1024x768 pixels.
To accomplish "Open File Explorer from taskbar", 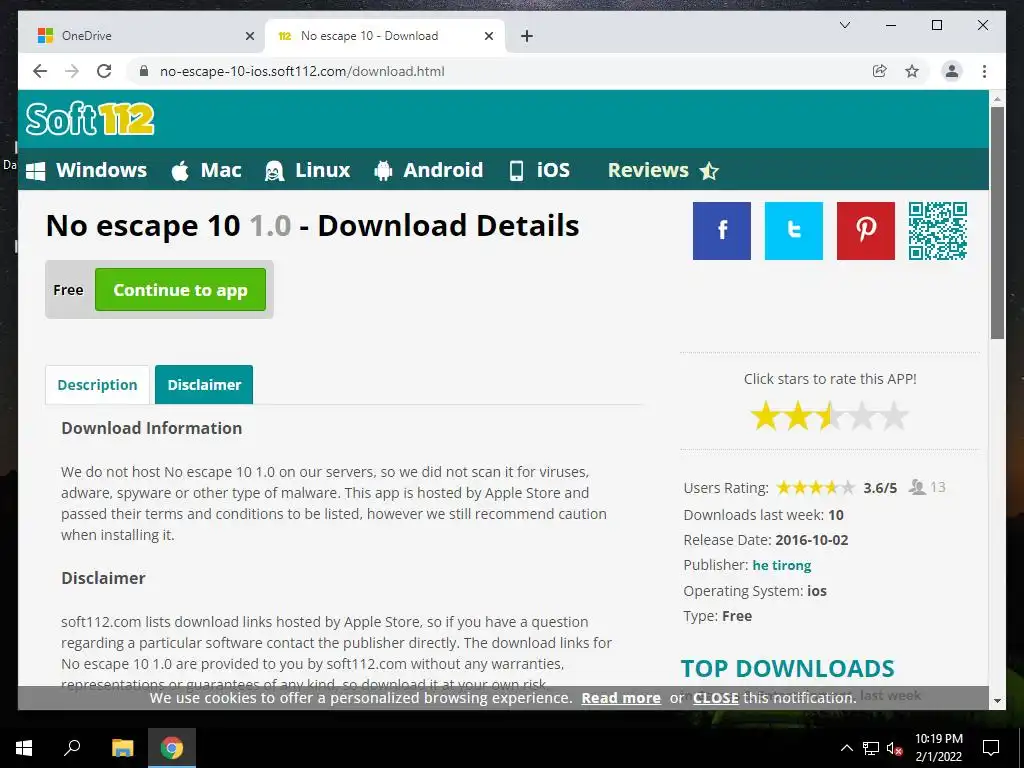I will 122,748.
